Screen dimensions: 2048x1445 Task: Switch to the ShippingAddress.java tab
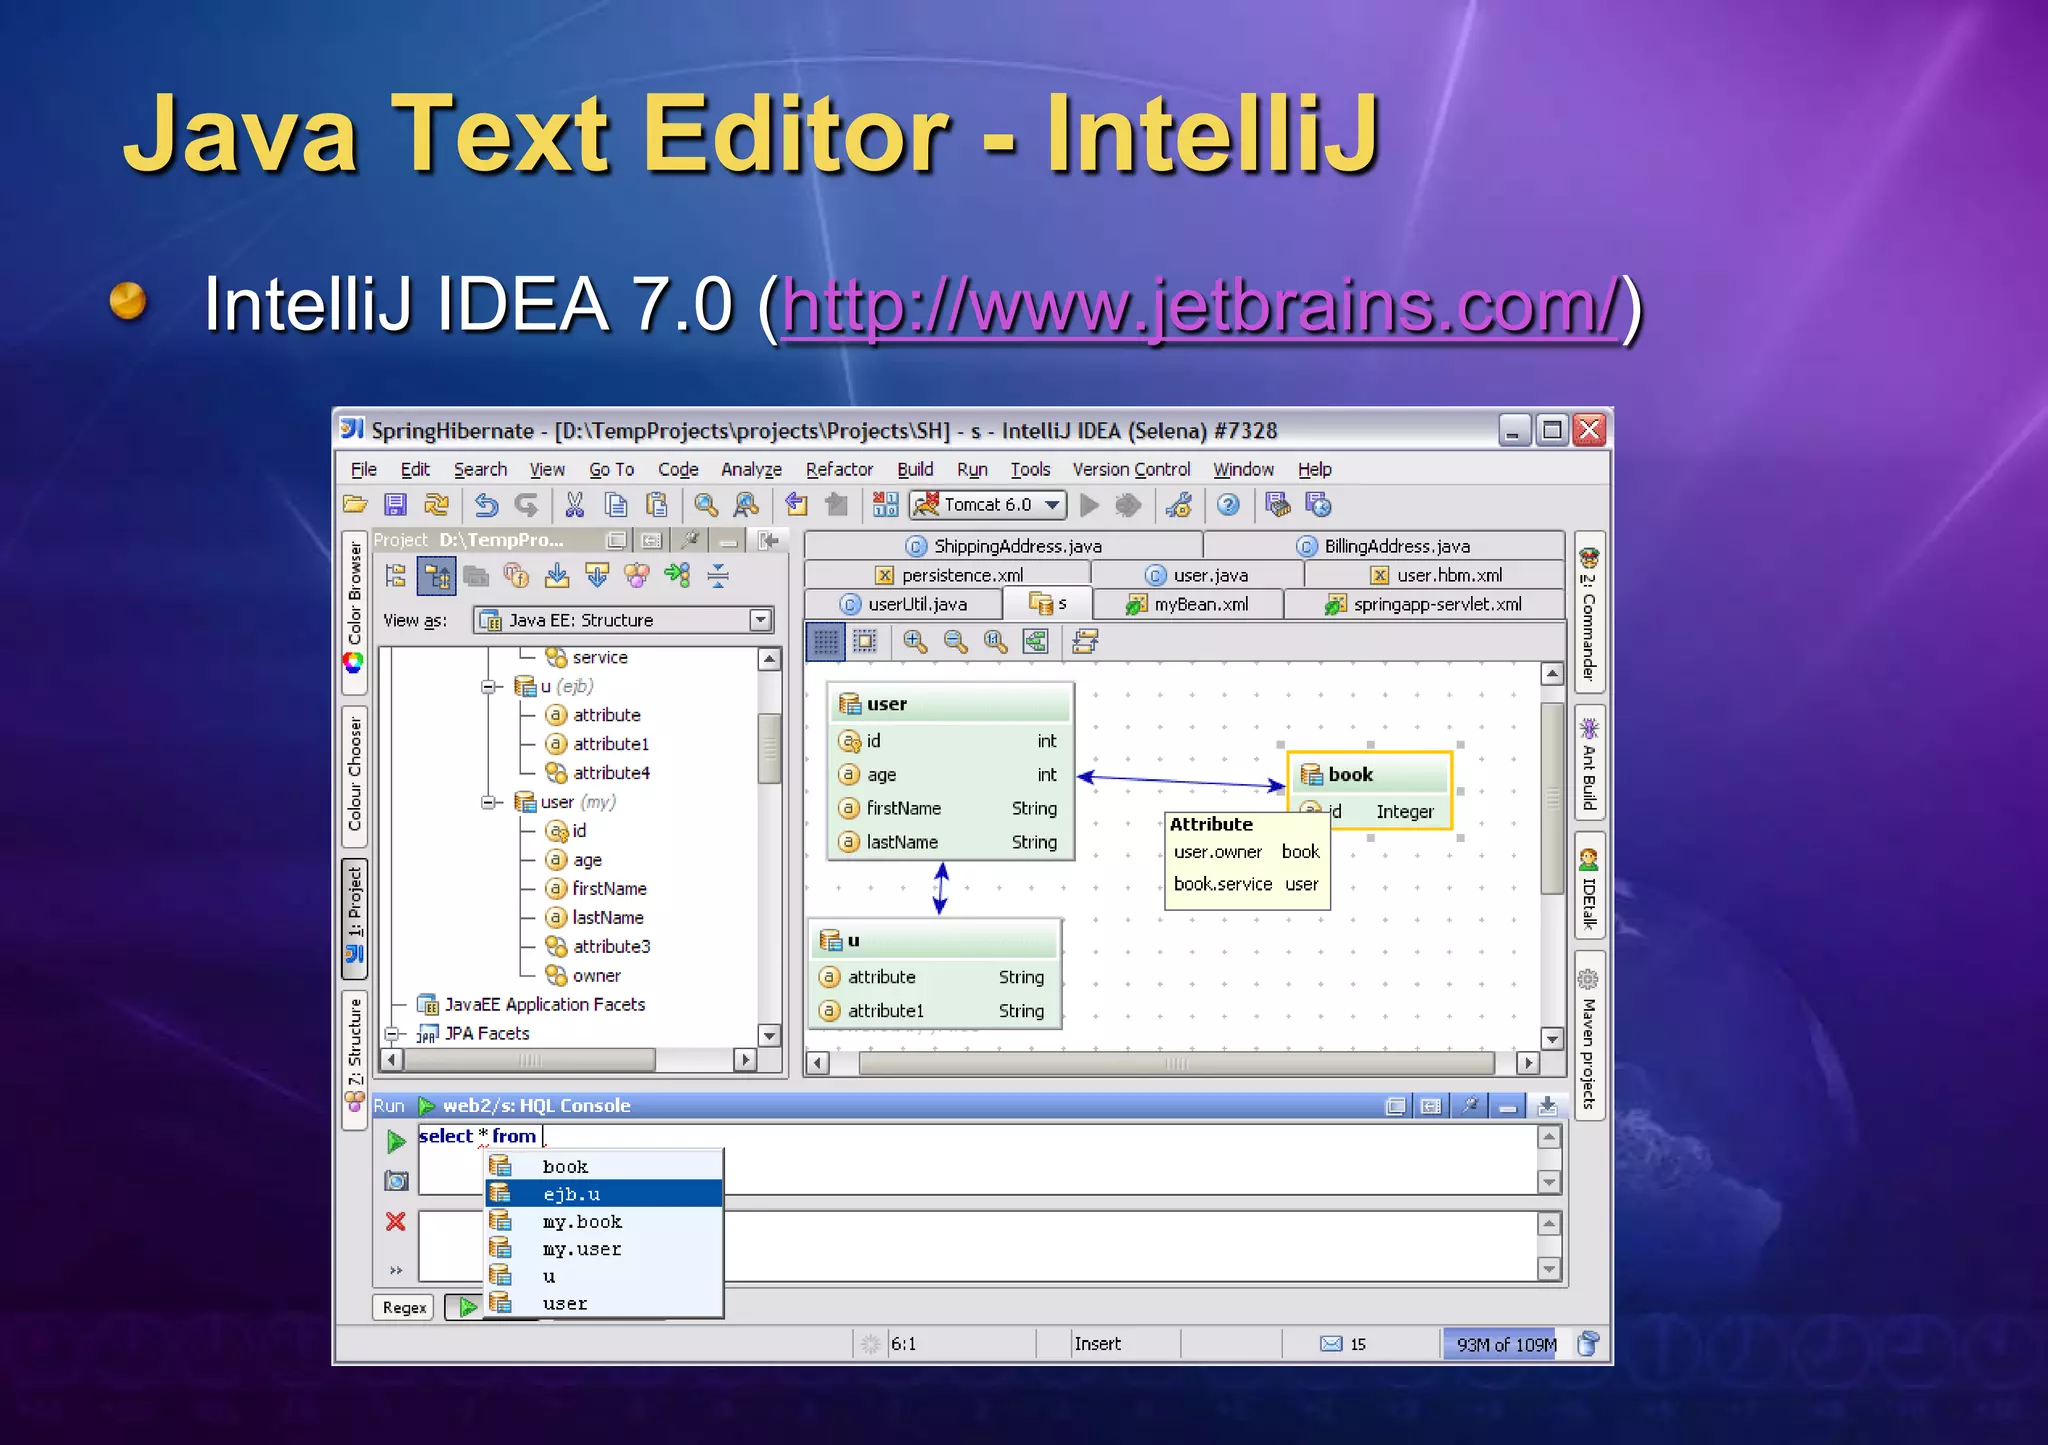[x=1003, y=546]
